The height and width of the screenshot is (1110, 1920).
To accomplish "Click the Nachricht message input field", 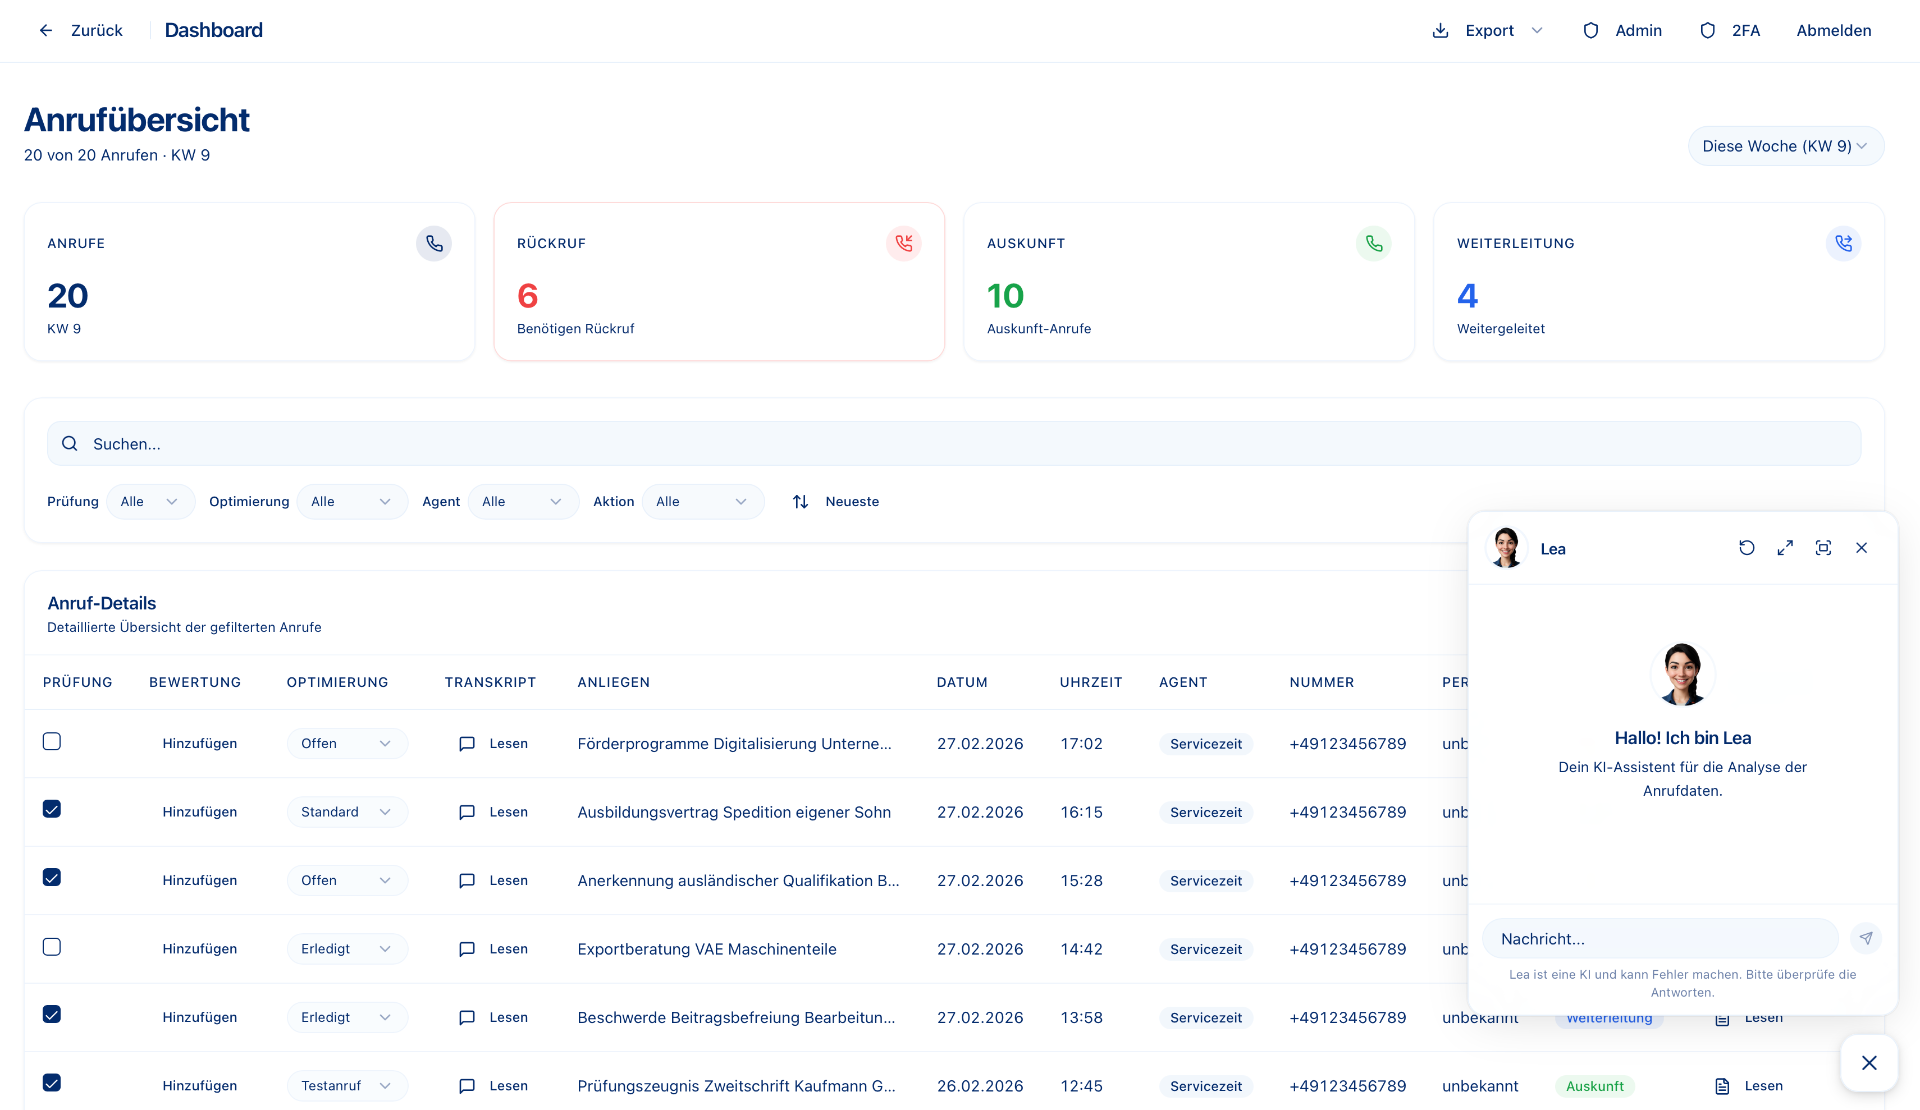I will [1660, 939].
